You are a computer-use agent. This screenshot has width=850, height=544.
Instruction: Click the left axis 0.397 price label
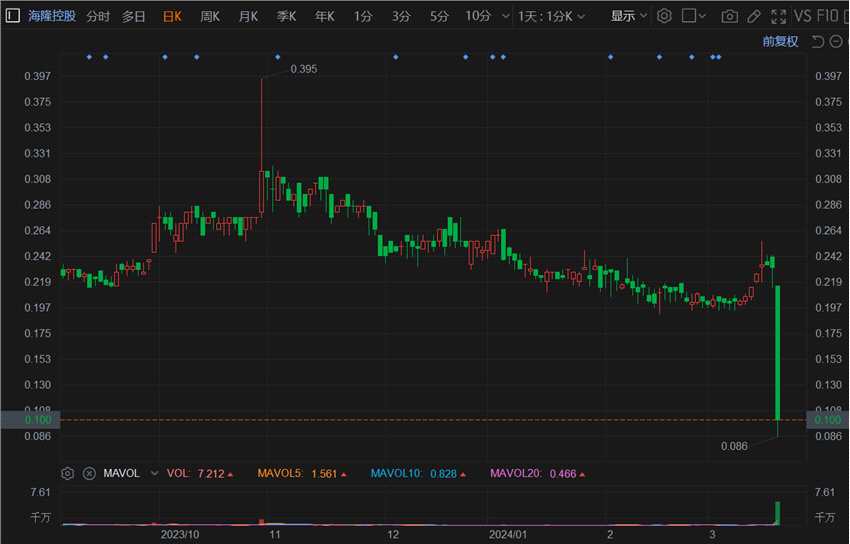coord(37,76)
